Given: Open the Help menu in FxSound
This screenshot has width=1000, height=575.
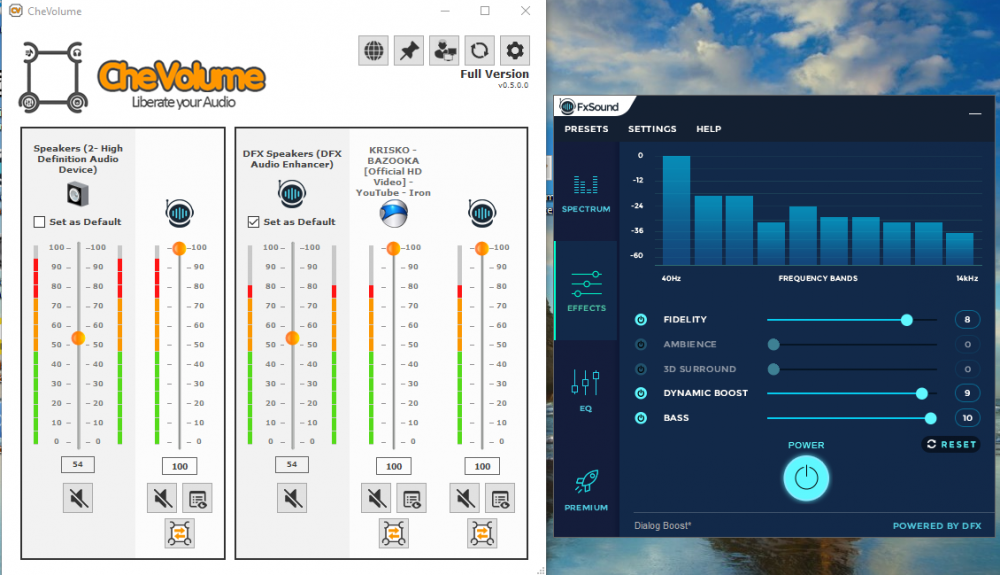Looking at the screenshot, I should point(709,129).
